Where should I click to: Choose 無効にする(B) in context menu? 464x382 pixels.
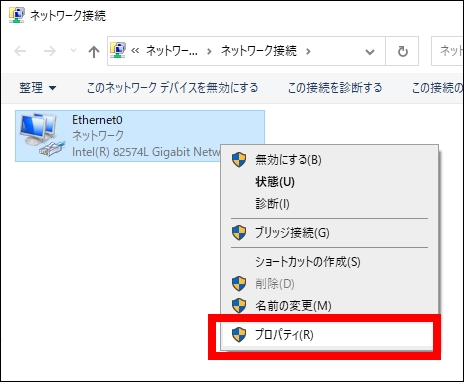coord(329,160)
